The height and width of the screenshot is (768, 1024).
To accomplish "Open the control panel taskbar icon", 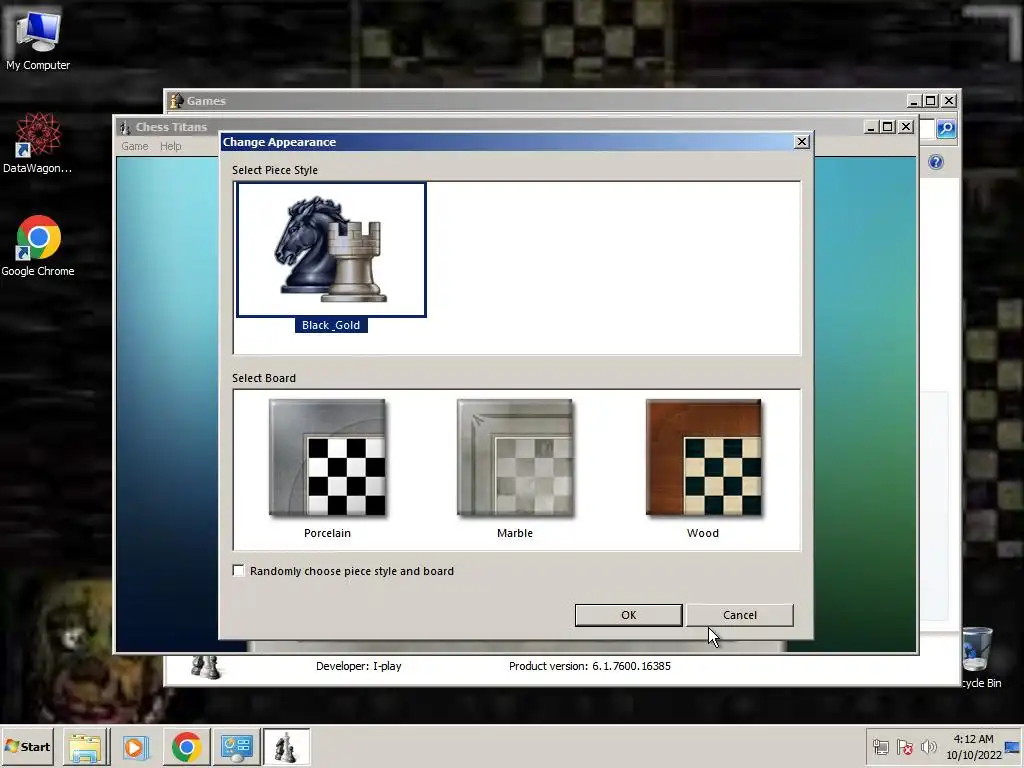I will point(236,747).
